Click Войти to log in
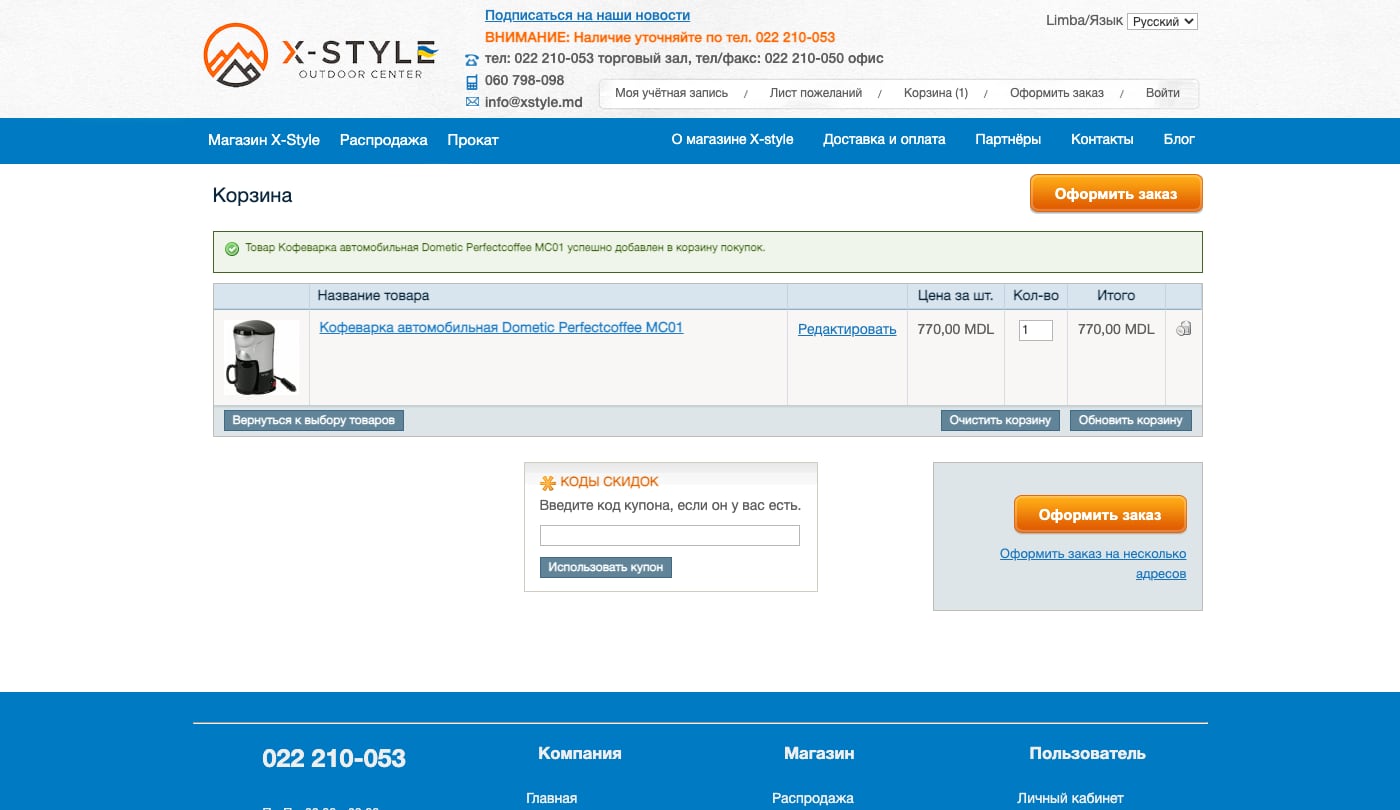 pyautogui.click(x=1163, y=93)
